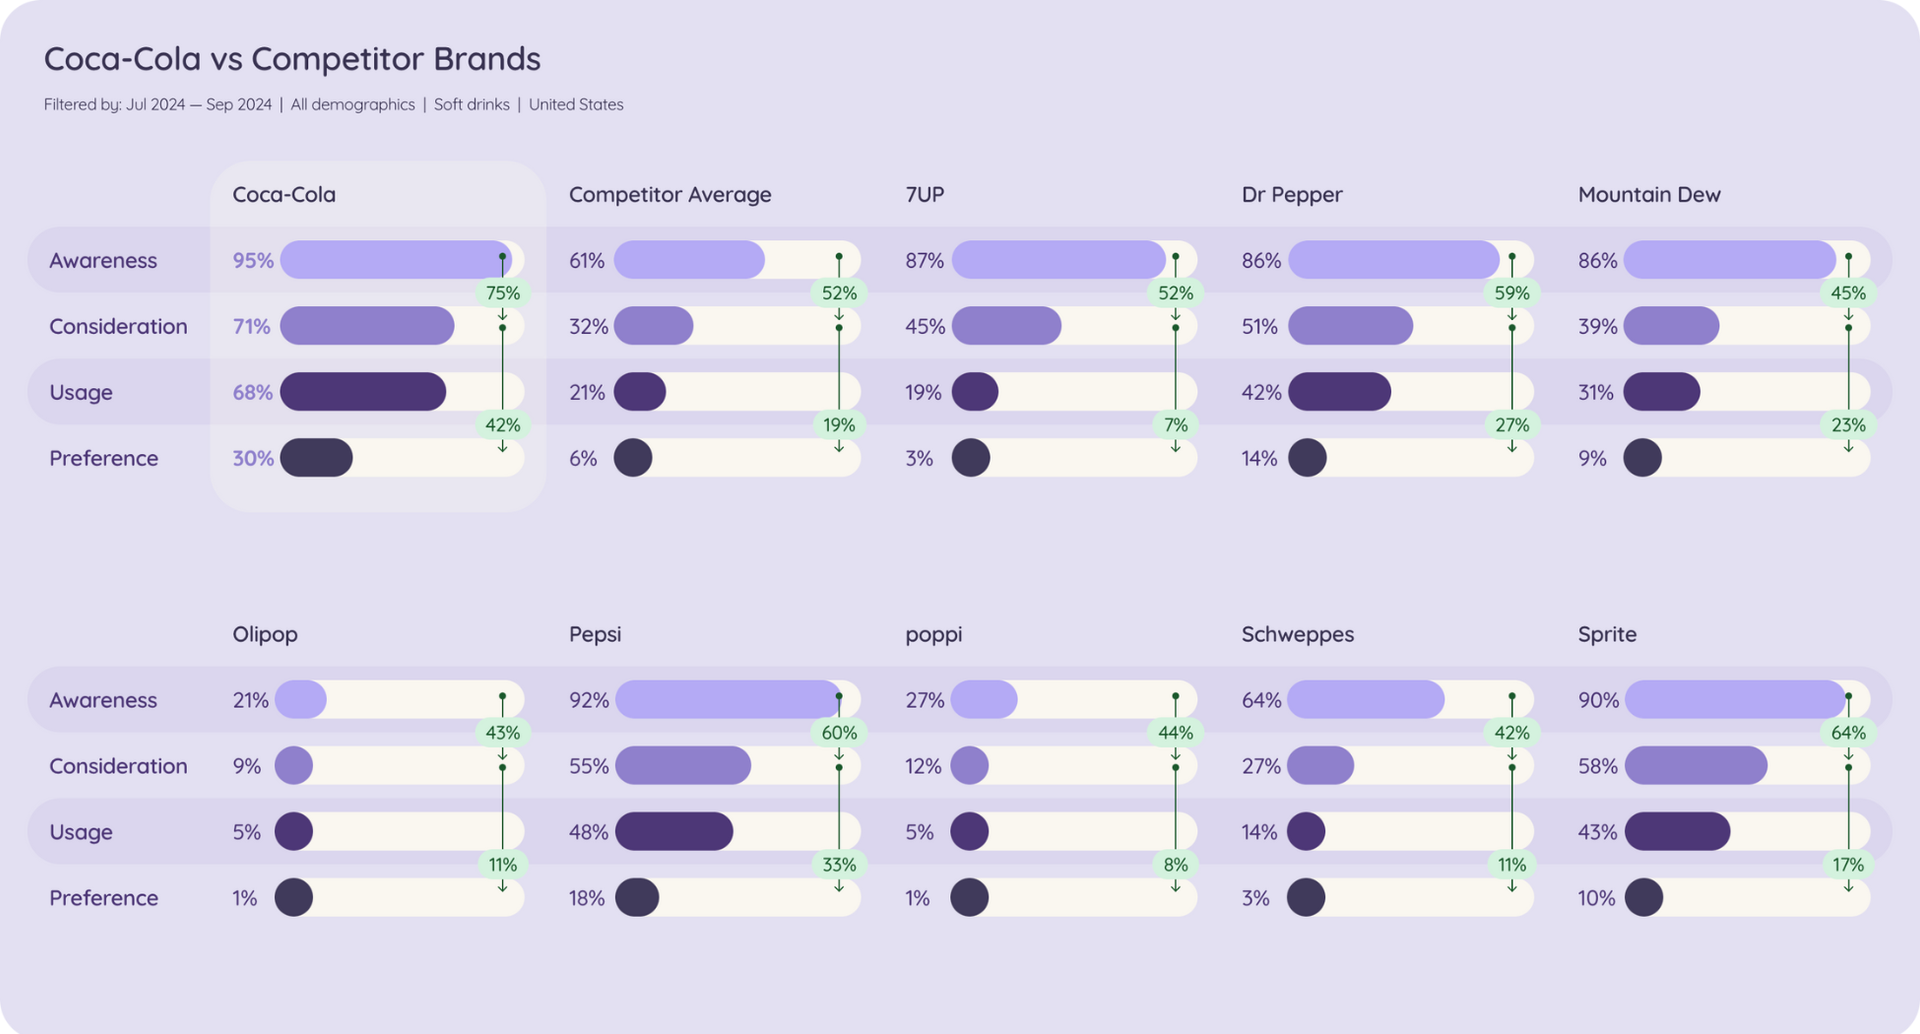
Task: Click the Competitor Average column heading
Action: coord(670,195)
